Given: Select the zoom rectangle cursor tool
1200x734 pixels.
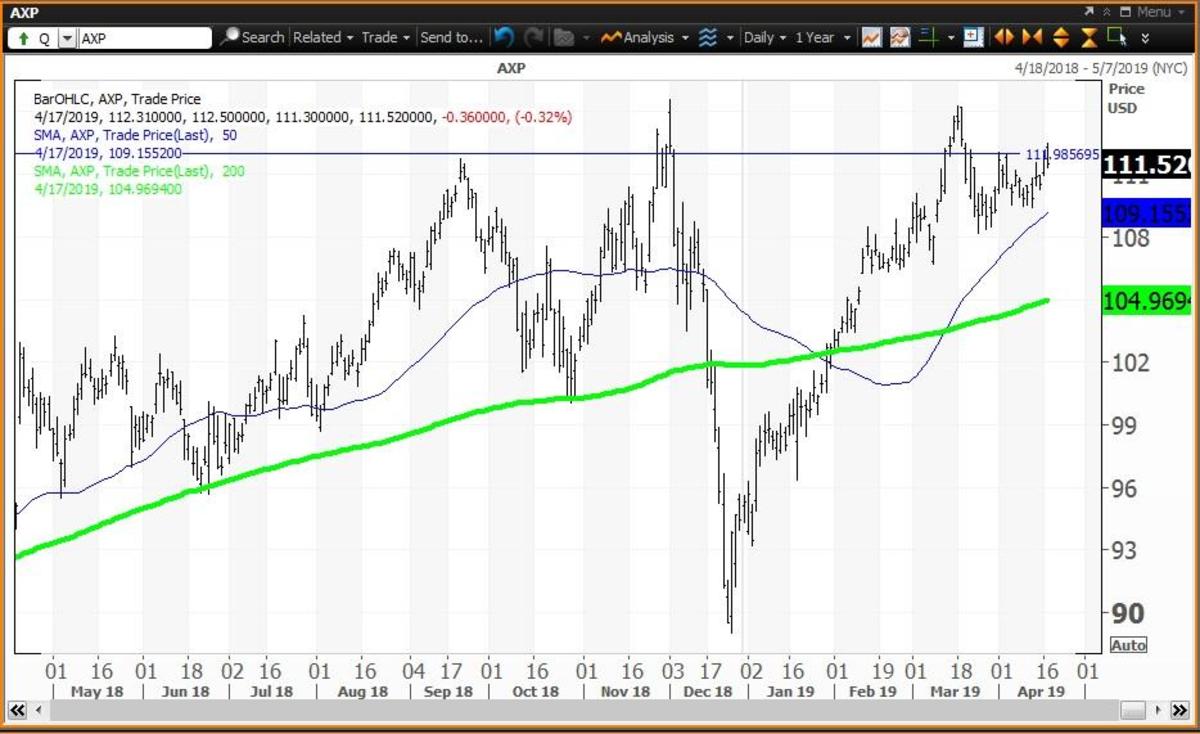Looking at the screenshot, I should 1117,37.
